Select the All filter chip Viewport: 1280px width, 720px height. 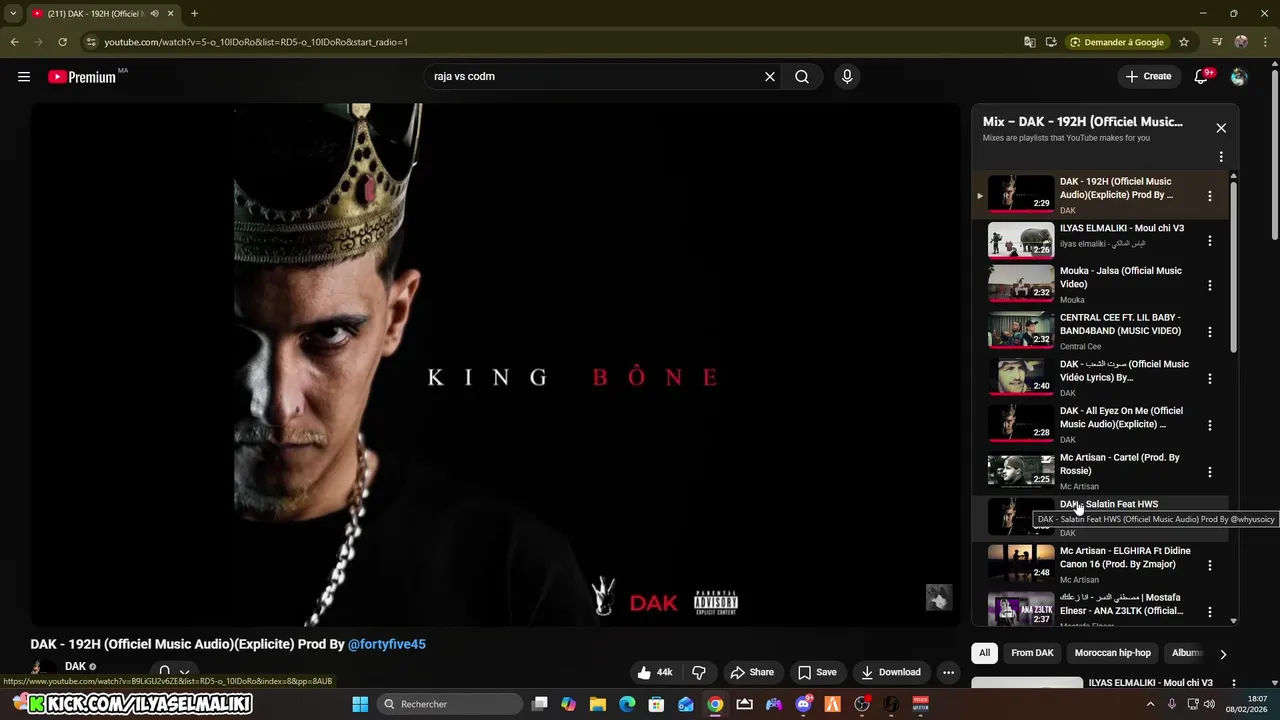point(984,653)
